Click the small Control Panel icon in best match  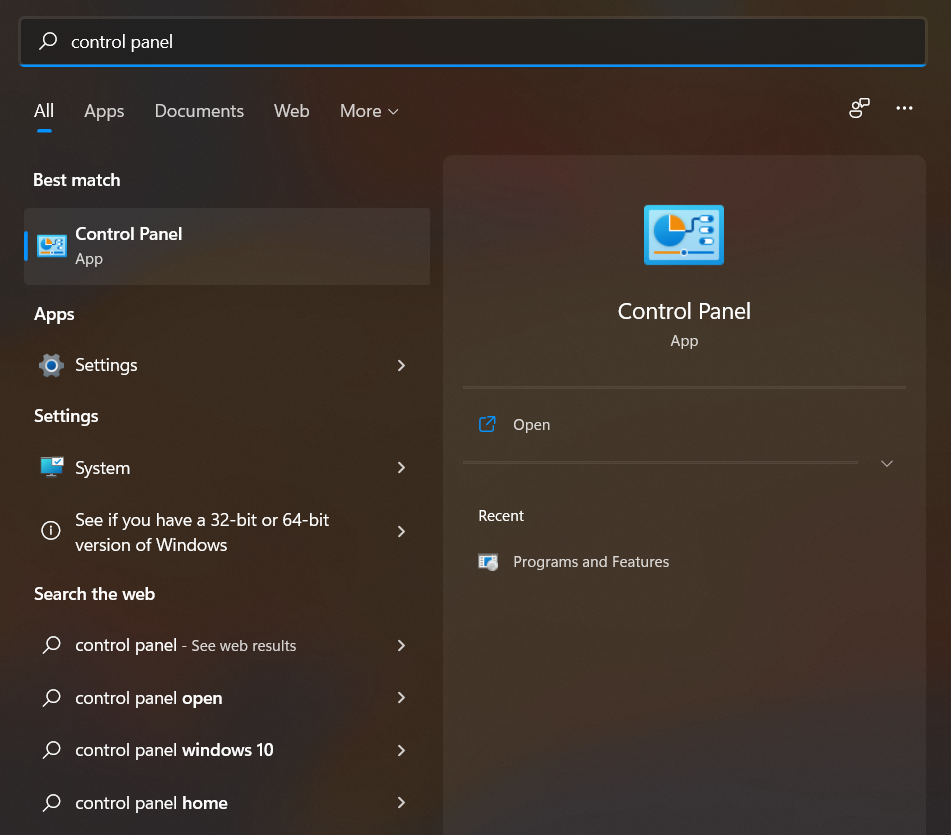click(x=52, y=246)
